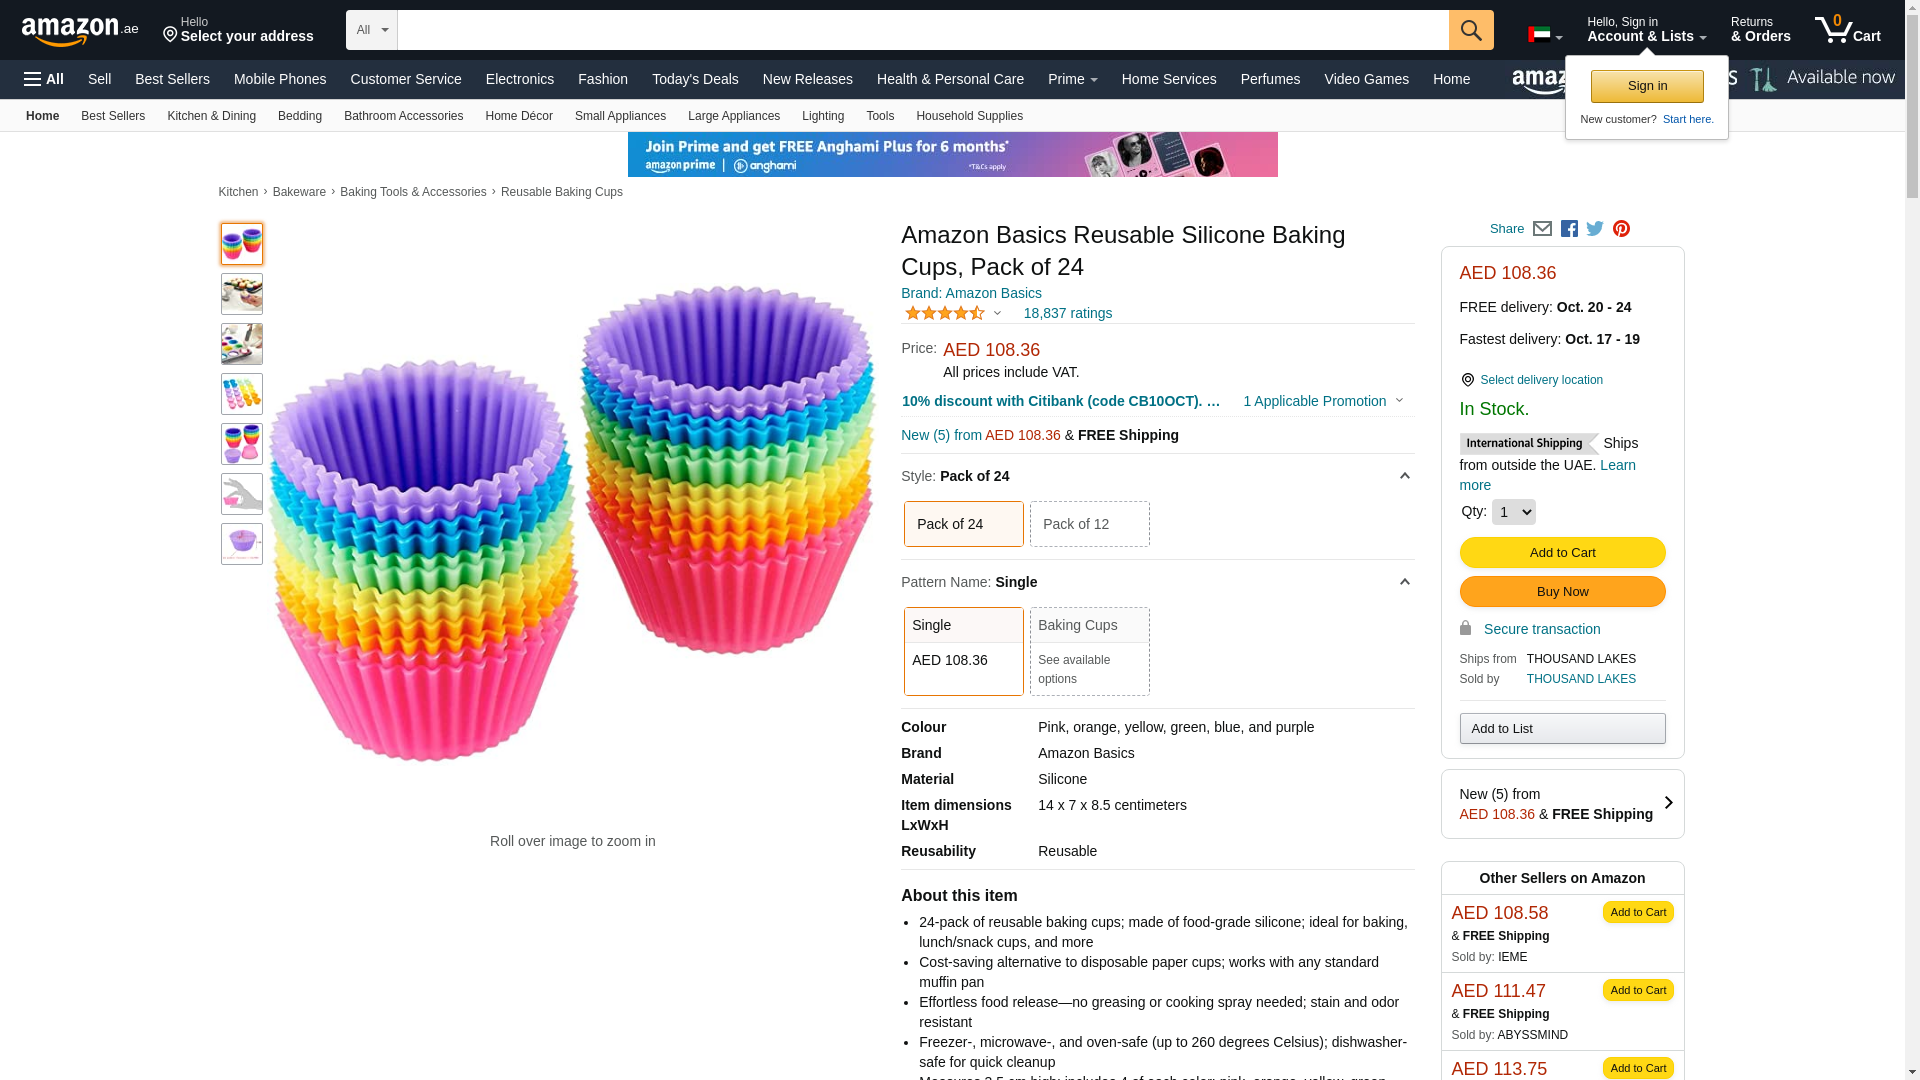1920x1080 pixels.
Task: Open Today's Deals navigation item
Action: 695,79
